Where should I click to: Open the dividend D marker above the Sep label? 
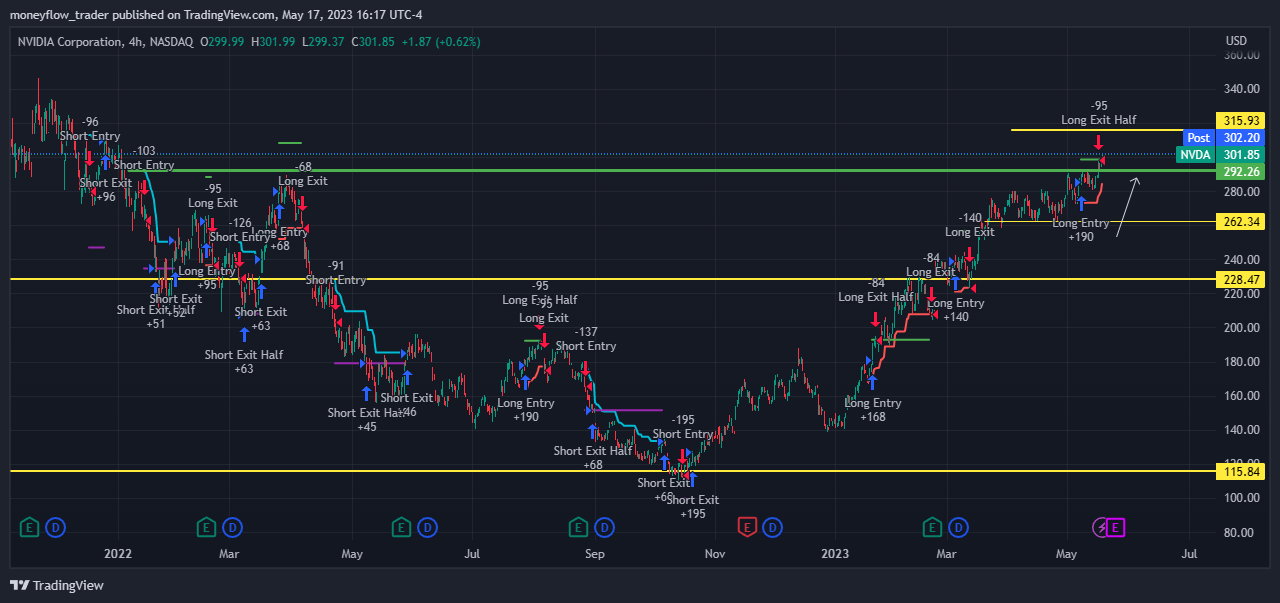pyautogui.click(x=604, y=526)
